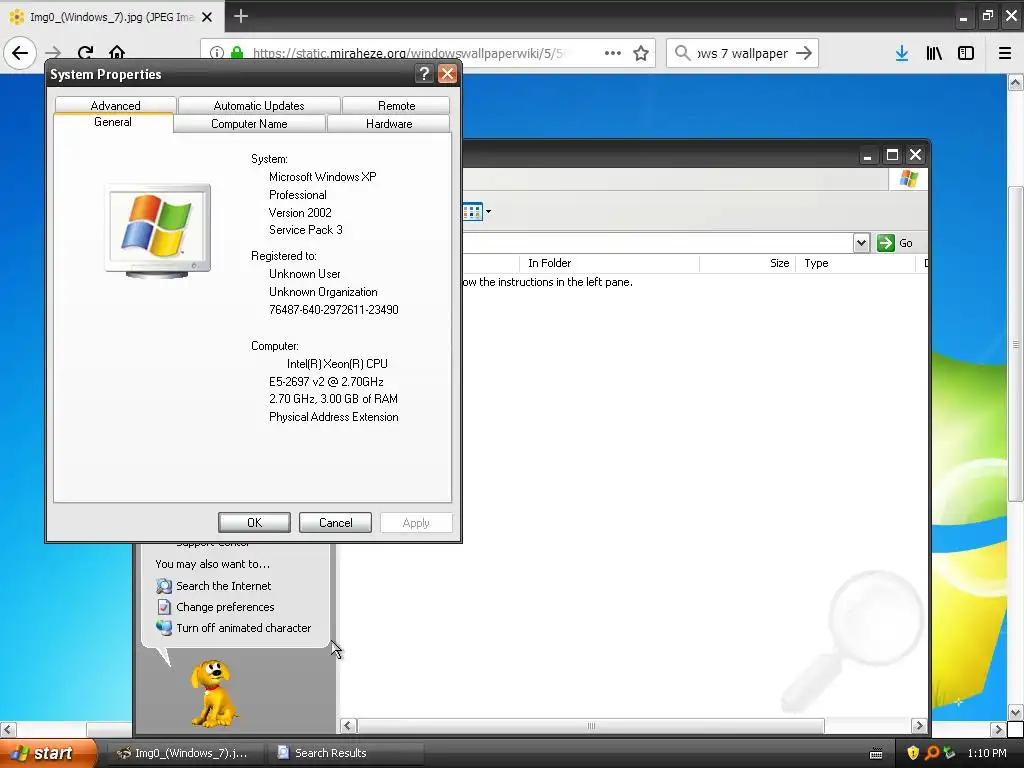The height and width of the screenshot is (768, 1024).
Task: Click scroll left arrow in Search Results pane
Action: [348, 726]
